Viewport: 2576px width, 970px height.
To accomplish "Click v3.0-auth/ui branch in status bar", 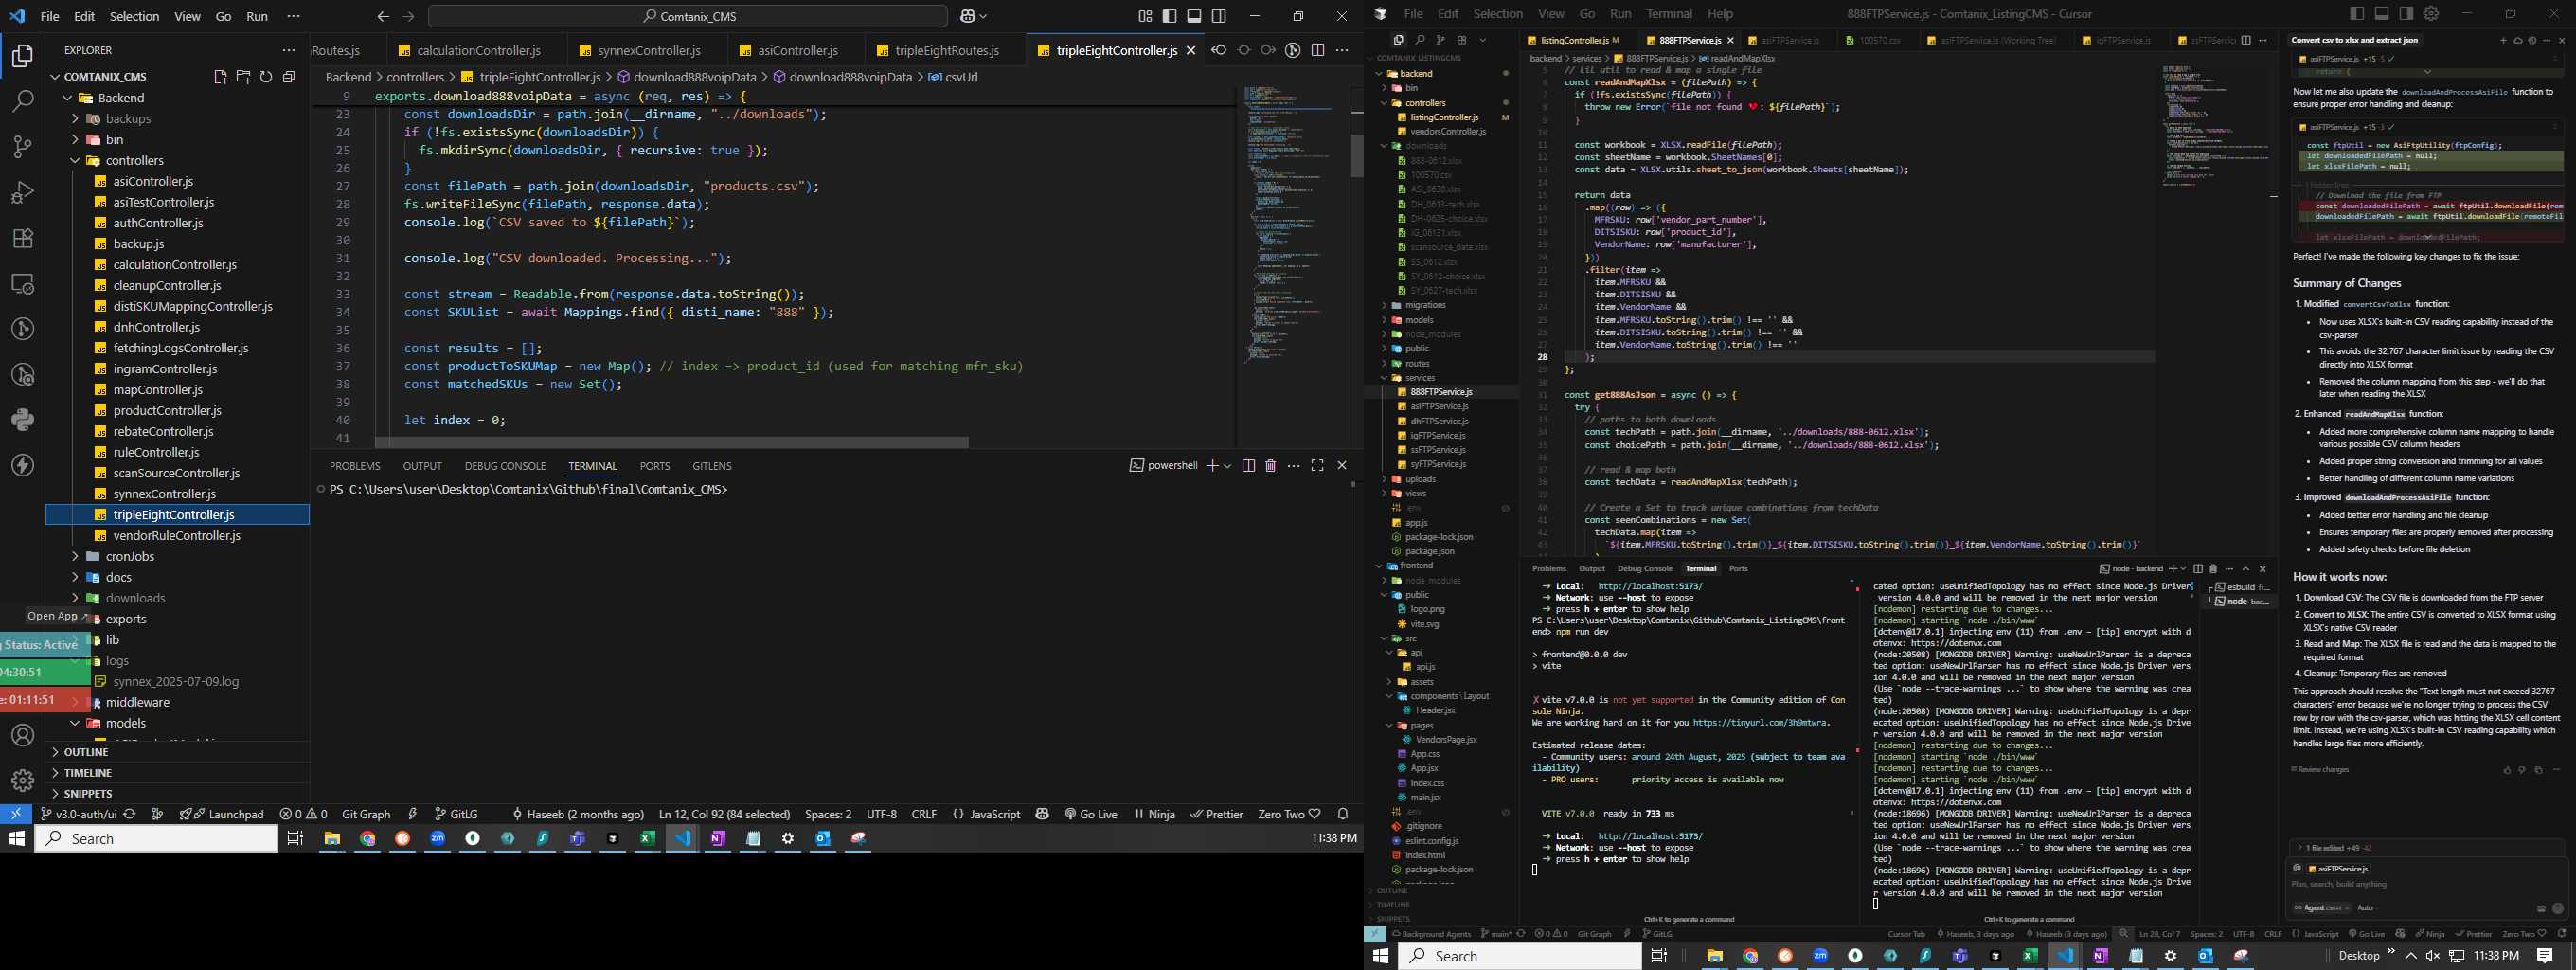I will (77, 814).
